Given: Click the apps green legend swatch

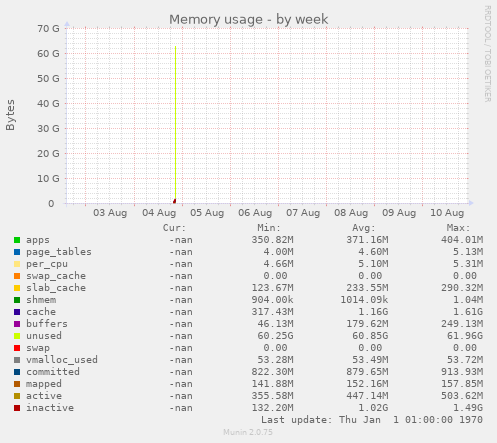Looking at the screenshot, I should point(17,240).
